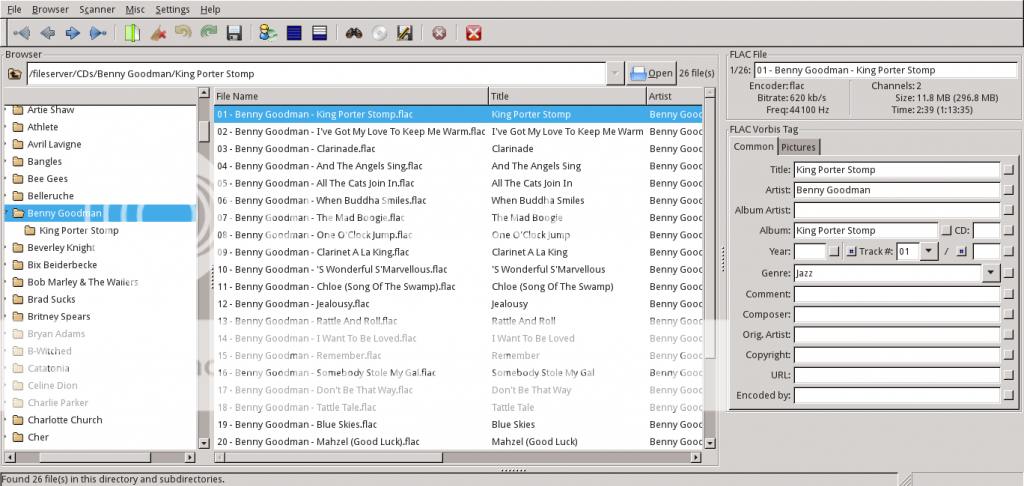Apply Title to all files button

tap(1010, 170)
